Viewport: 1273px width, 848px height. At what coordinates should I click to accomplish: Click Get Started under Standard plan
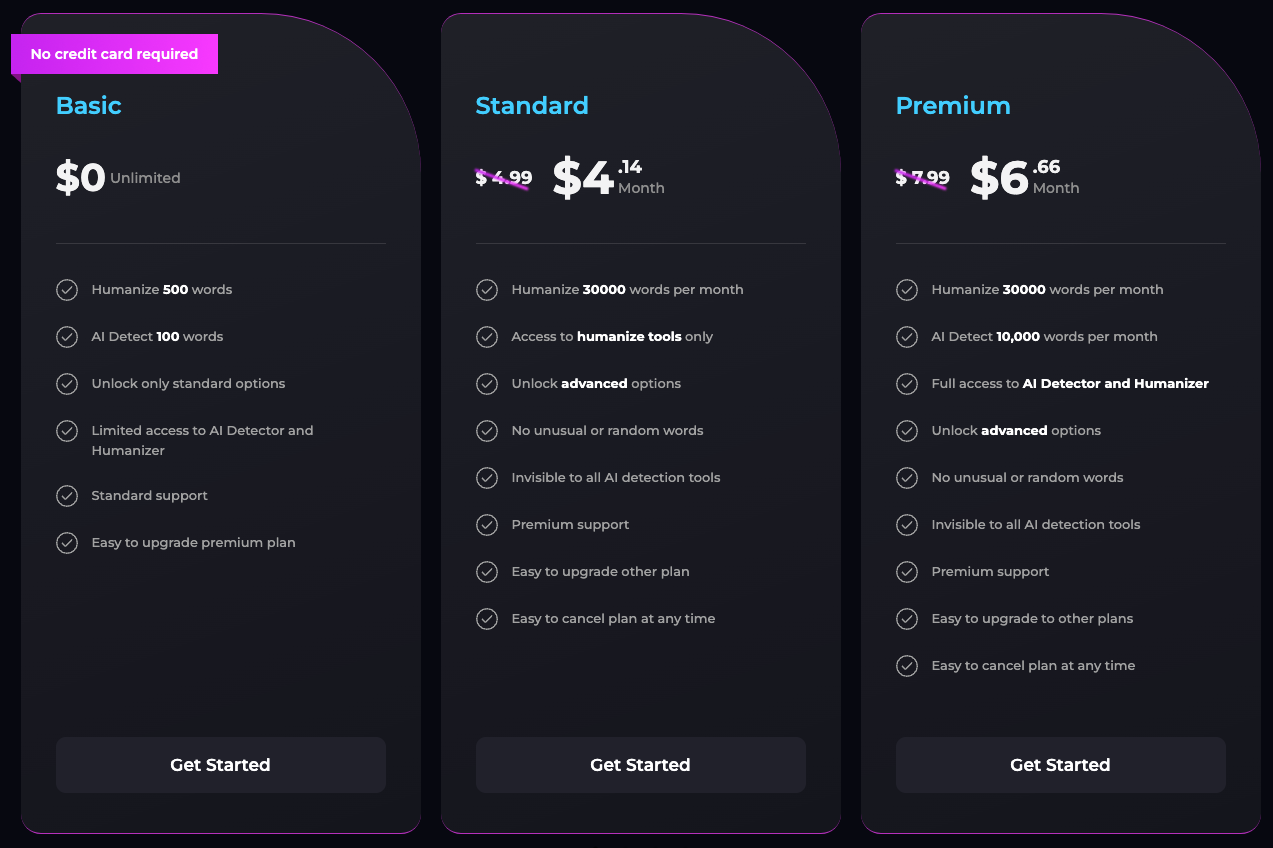pyautogui.click(x=640, y=765)
